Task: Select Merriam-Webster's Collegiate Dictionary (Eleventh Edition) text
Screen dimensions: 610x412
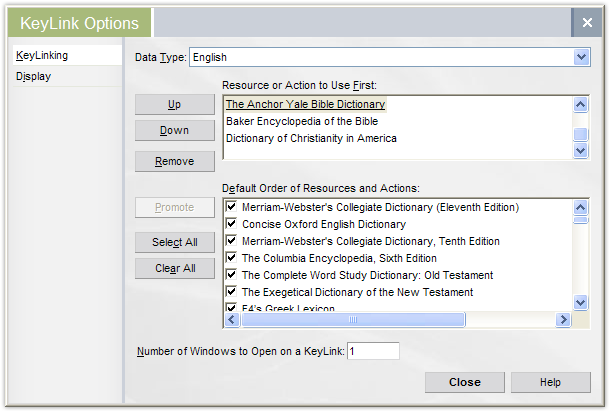Action: tap(380, 207)
